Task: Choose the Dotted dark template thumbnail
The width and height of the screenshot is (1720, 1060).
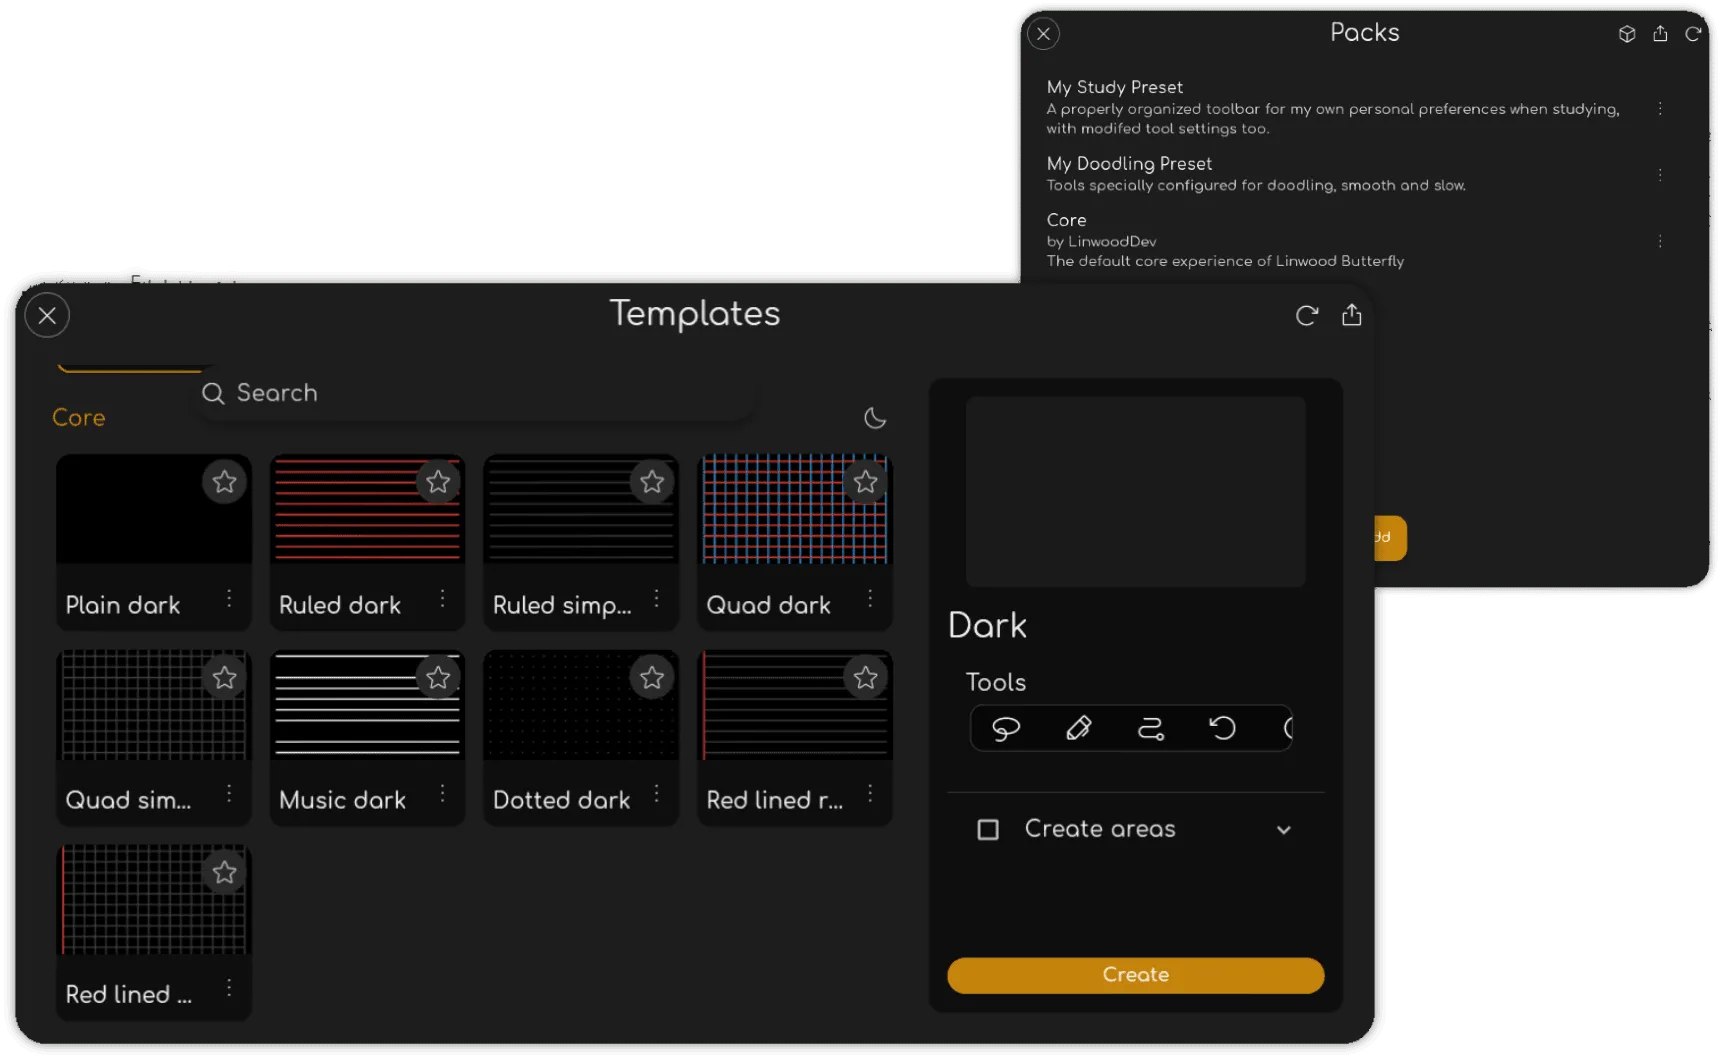Action: point(581,705)
